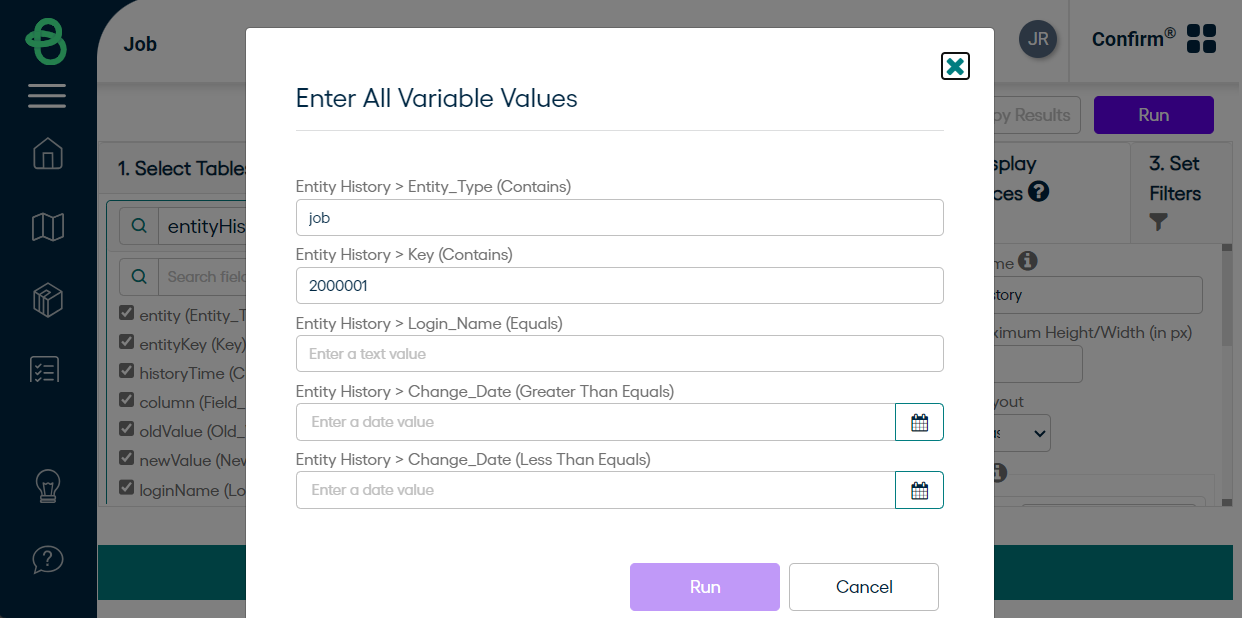This screenshot has height=618, width=1242.
Task: Open the Map view icon
Action: (47, 227)
